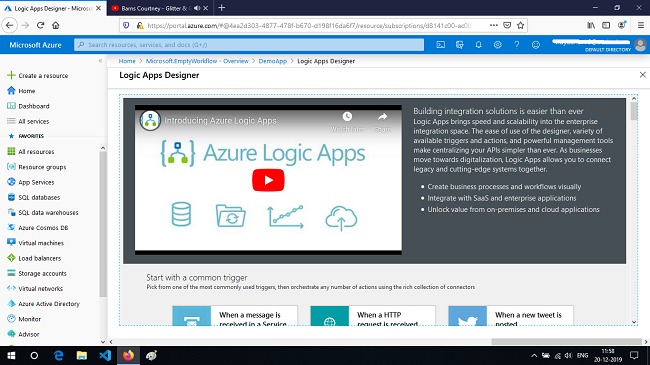Image resolution: width=650 pixels, height=365 pixels.
Task: Focus the Azure search resources box
Action: (249, 45)
